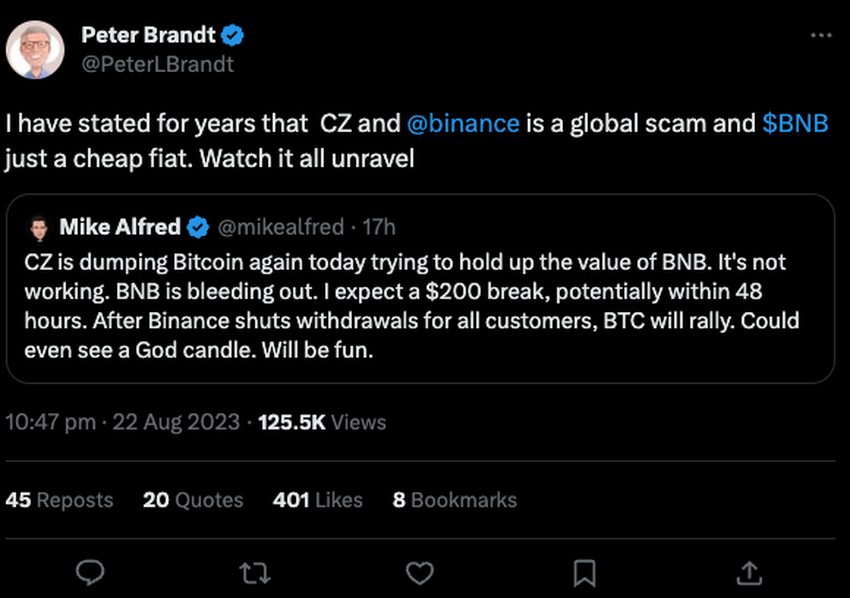Click Mike Alfred's avatar thumbnail
Screen dimensions: 850x598
pyautogui.click(x=40, y=227)
